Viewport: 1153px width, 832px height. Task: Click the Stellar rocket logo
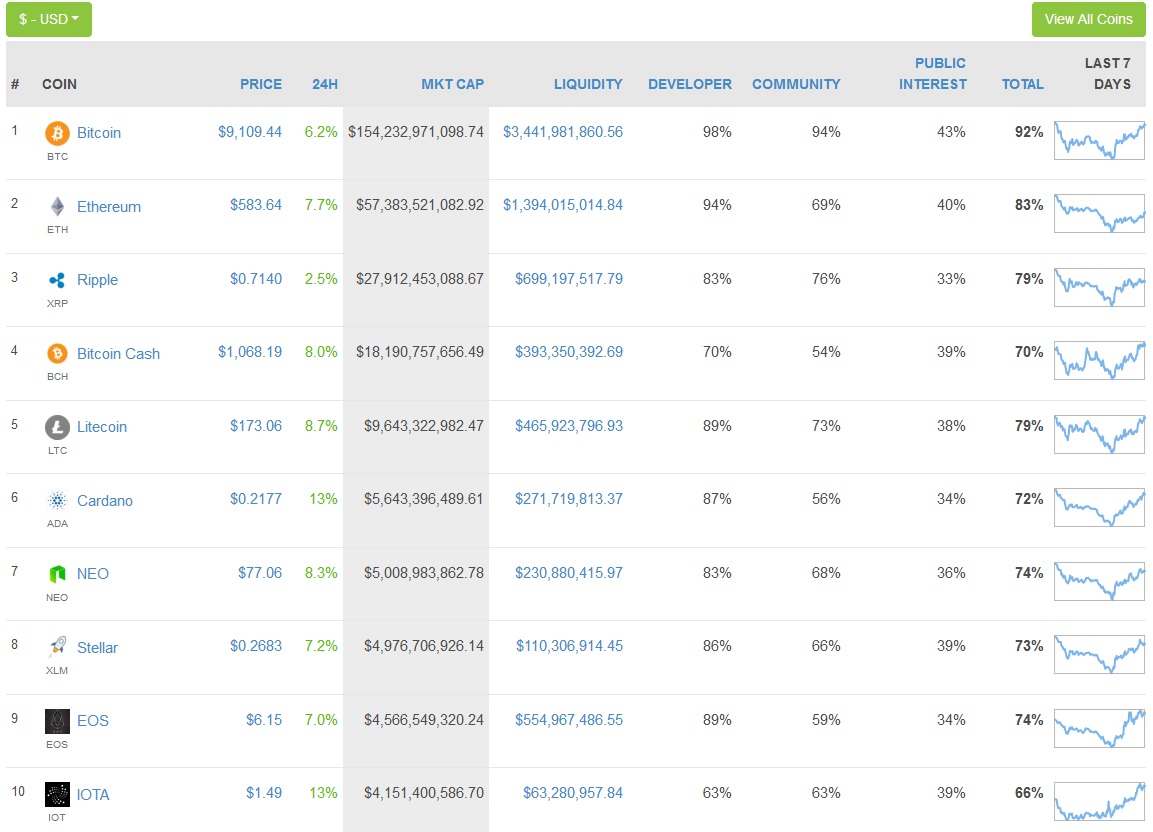pyautogui.click(x=57, y=647)
